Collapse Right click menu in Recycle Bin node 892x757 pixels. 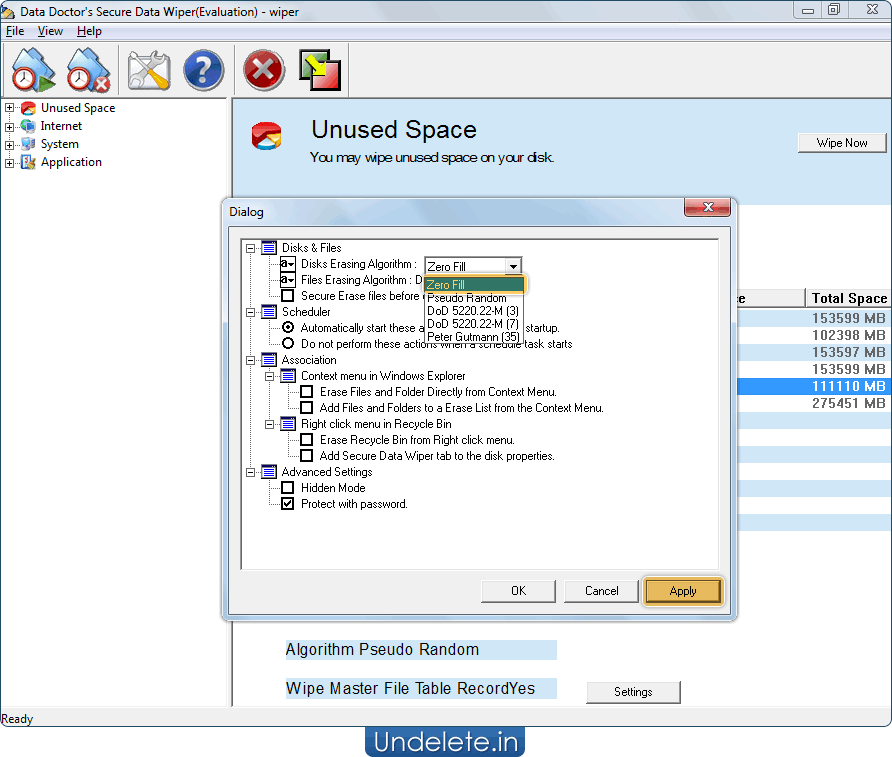(x=270, y=424)
